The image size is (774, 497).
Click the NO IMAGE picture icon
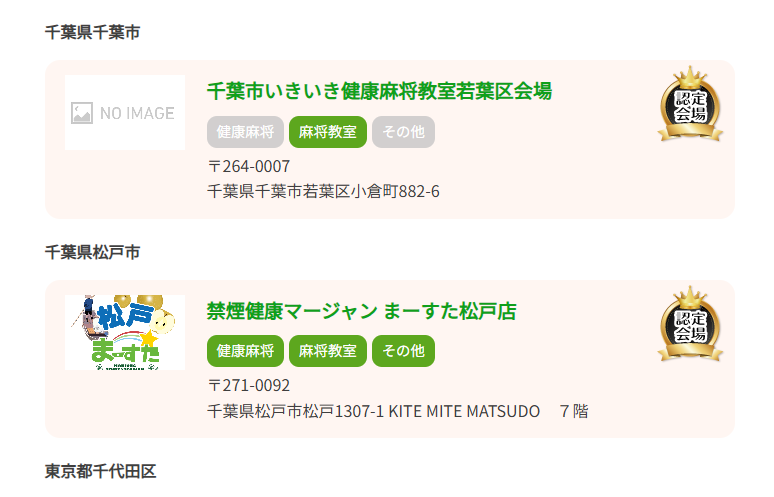[x=82, y=113]
